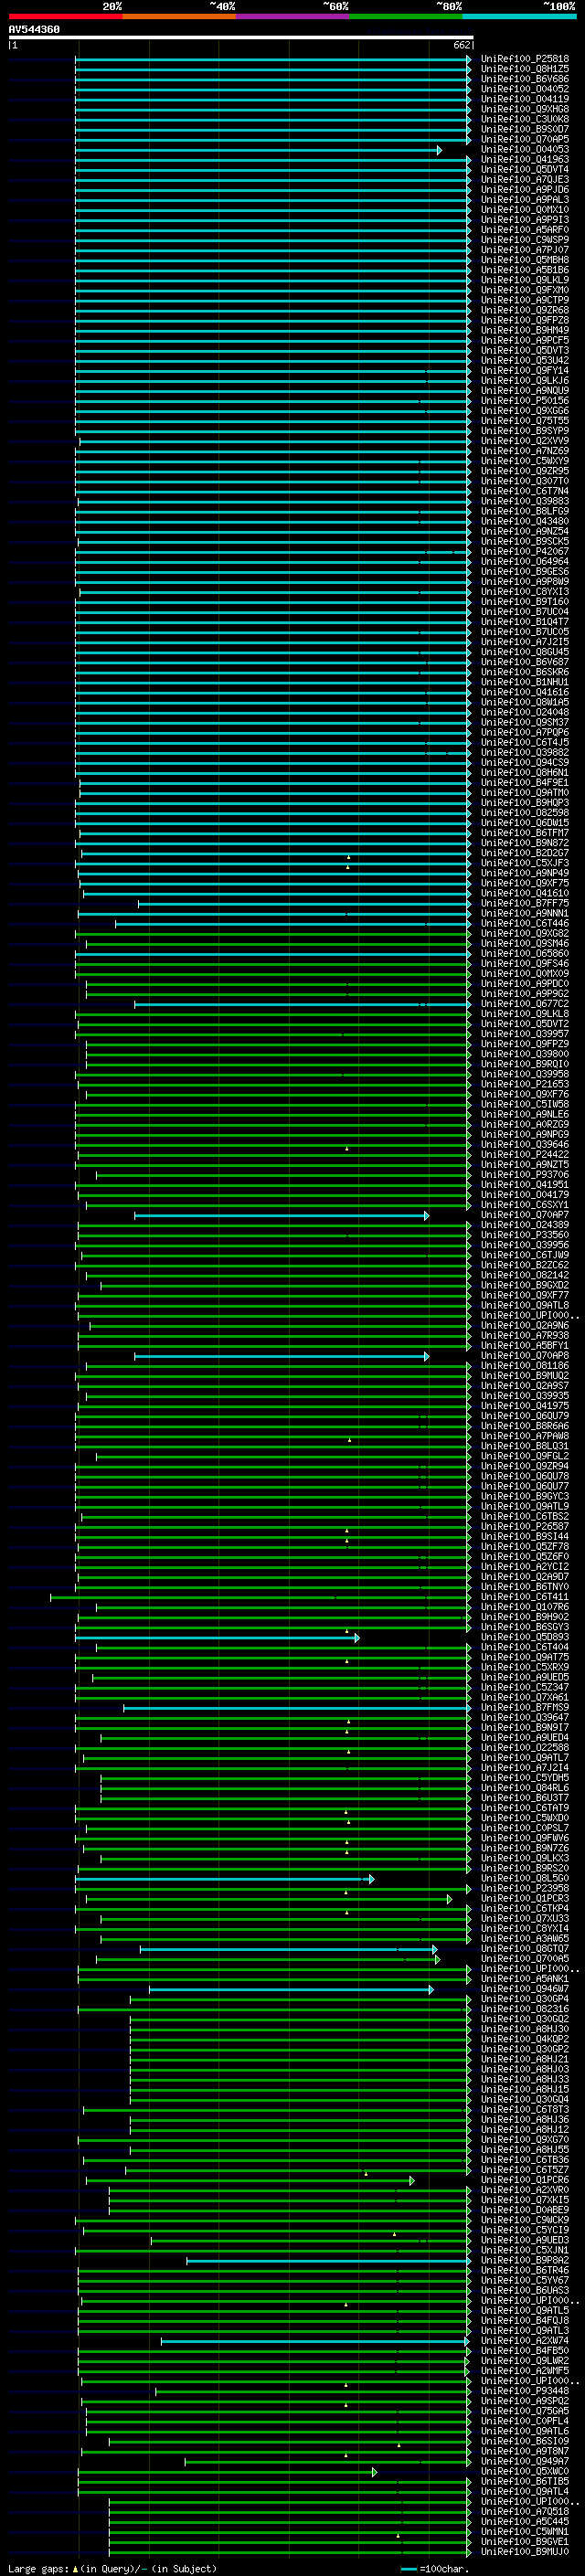This screenshot has height=2576, width=585.
Task: Select hit UniRef100_C6T8T3
Action: [524, 2111]
